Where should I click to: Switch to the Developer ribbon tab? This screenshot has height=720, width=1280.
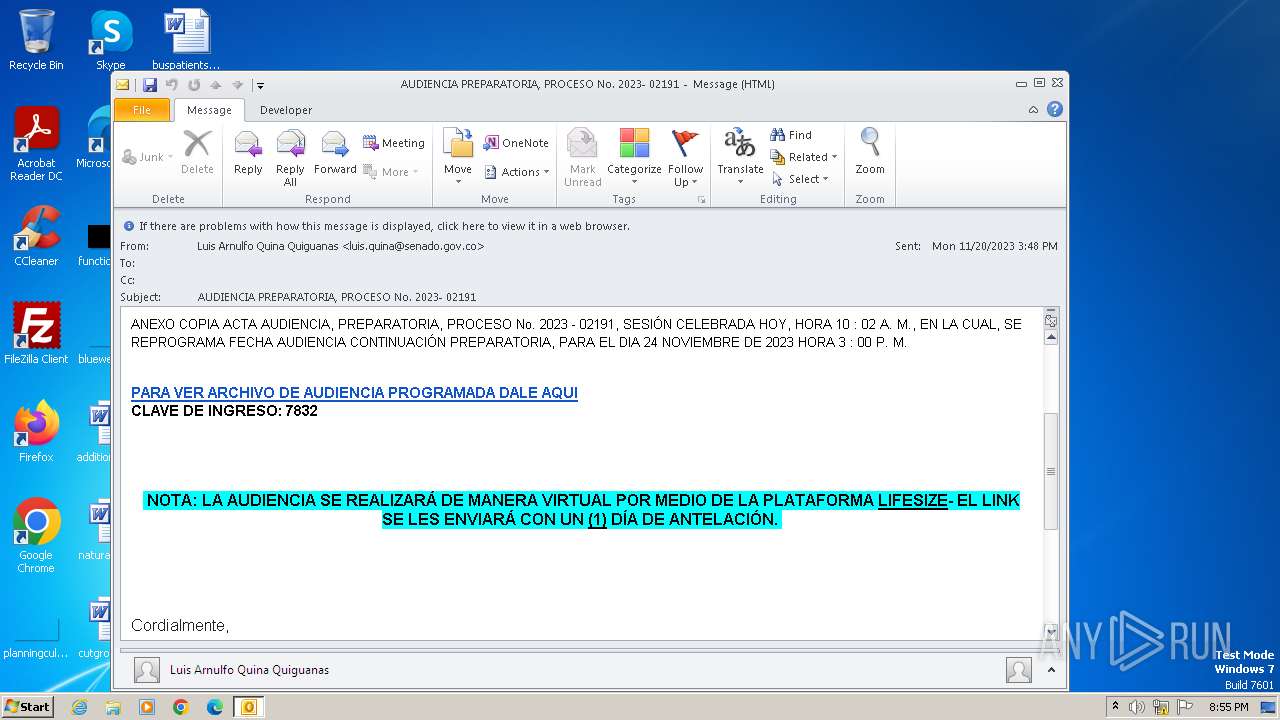[286, 110]
